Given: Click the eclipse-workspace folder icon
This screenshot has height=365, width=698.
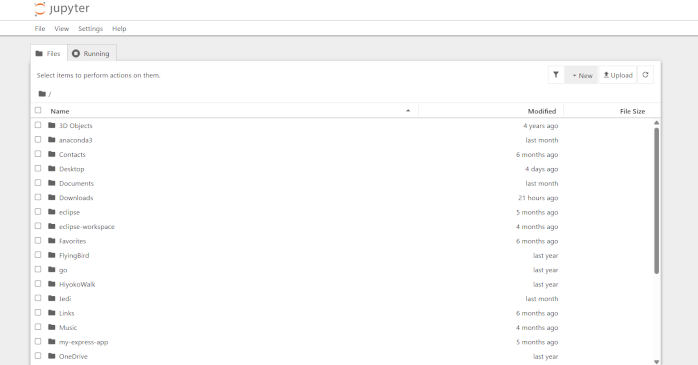Looking at the screenshot, I should click(52, 226).
